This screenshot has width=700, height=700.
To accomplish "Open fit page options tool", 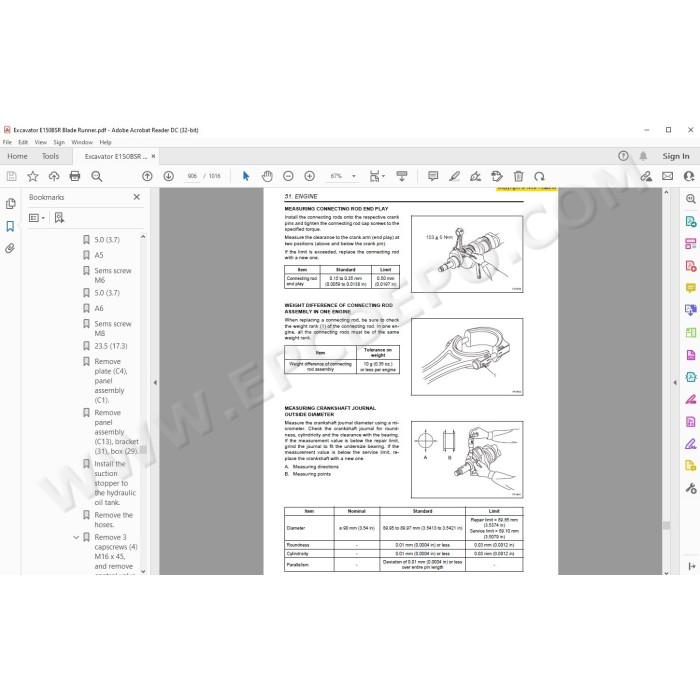I will coord(377,176).
